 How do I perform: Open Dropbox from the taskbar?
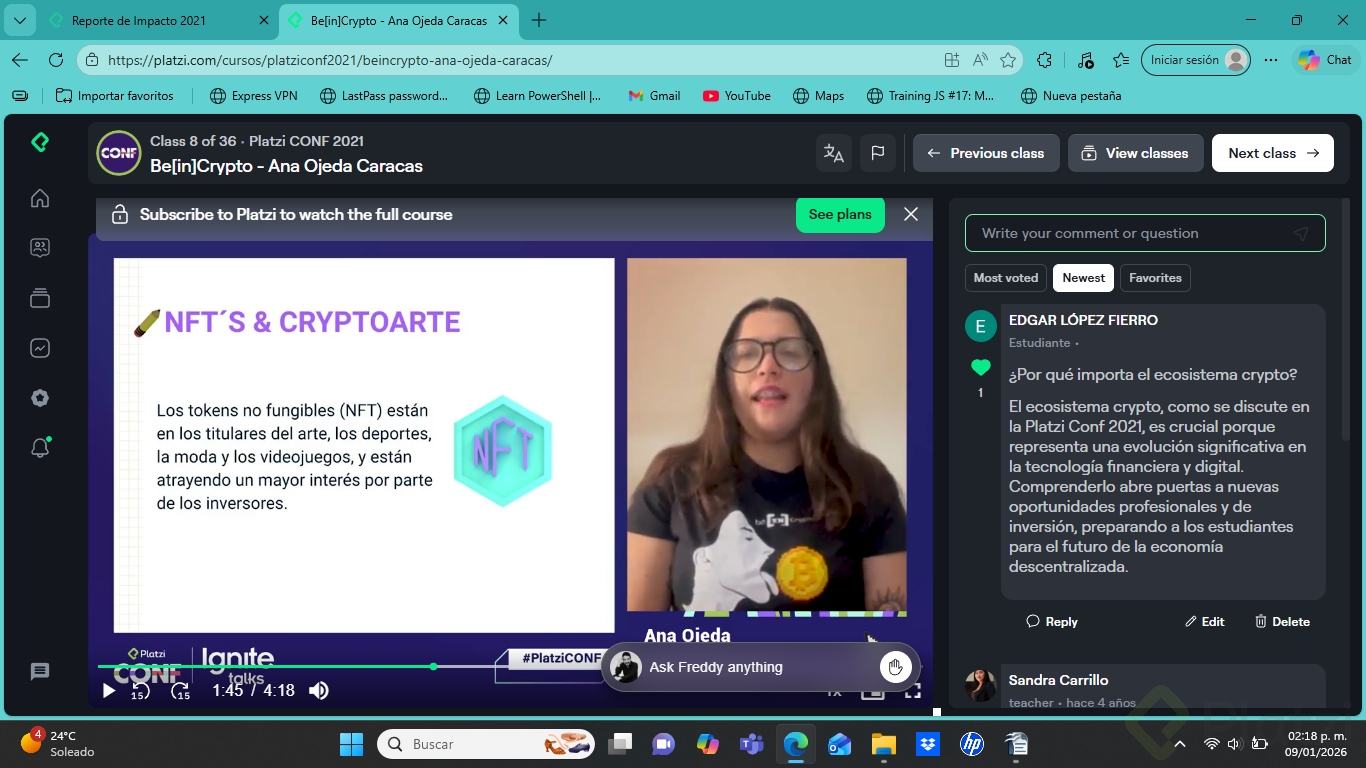(x=928, y=744)
